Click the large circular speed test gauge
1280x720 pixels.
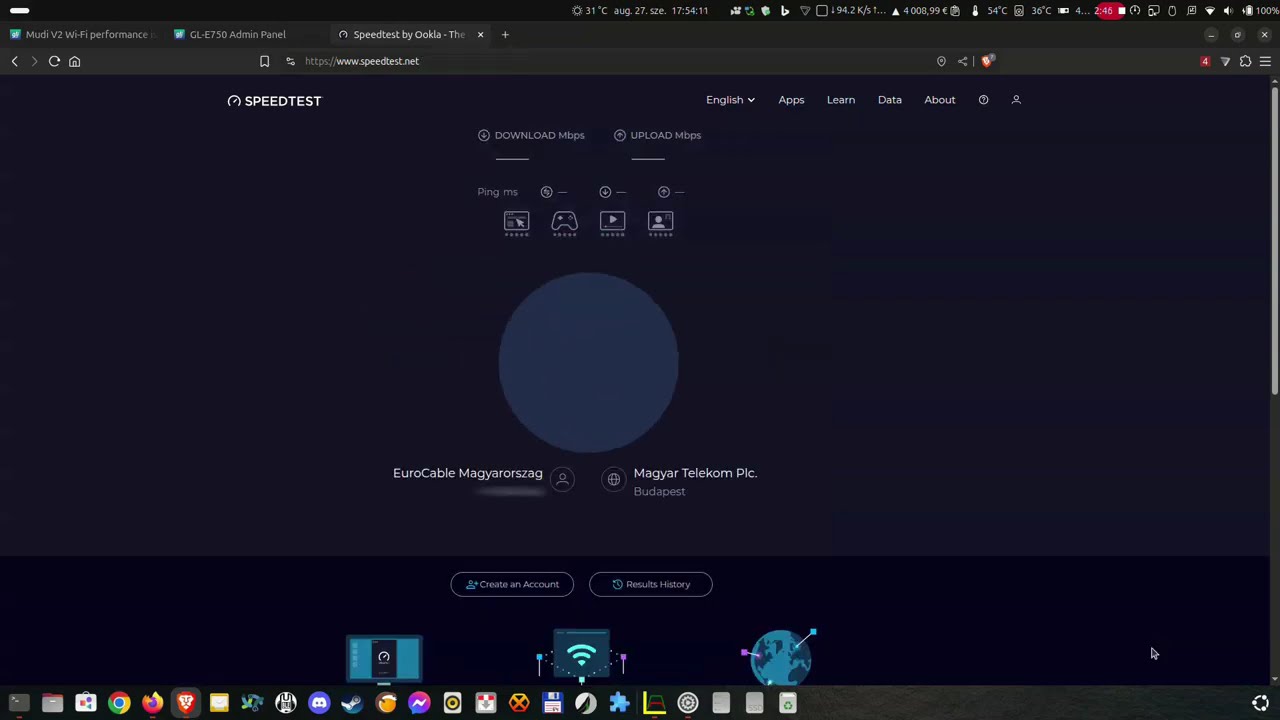point(588,362)
